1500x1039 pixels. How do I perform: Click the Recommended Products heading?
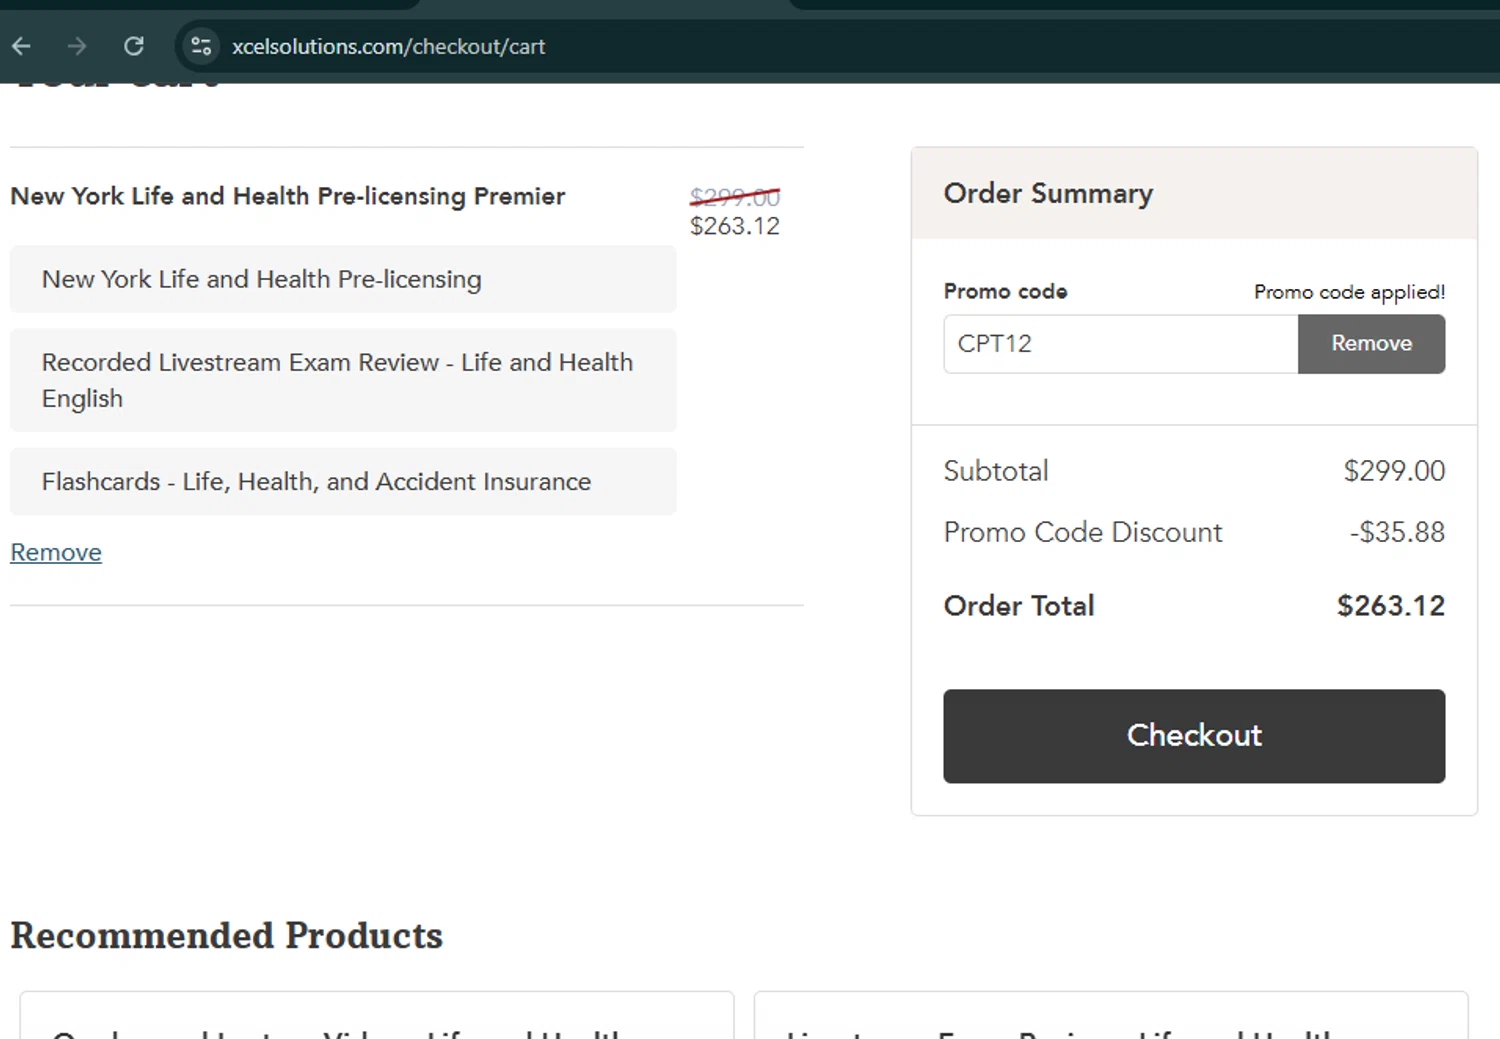[227, 936]
